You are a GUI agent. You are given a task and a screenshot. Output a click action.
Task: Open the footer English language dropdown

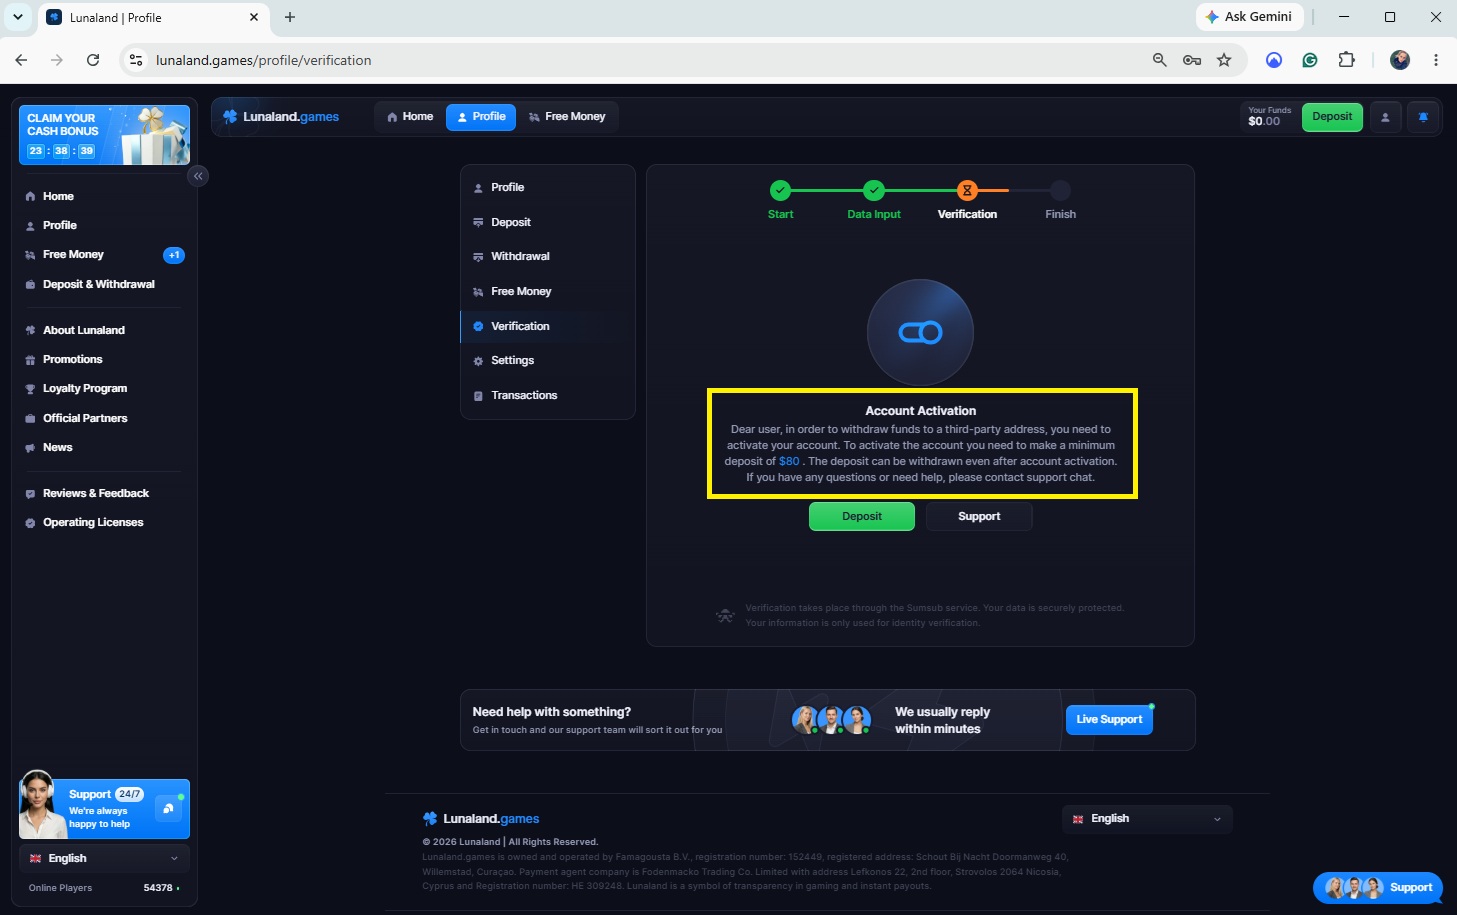click(1147, 819)
